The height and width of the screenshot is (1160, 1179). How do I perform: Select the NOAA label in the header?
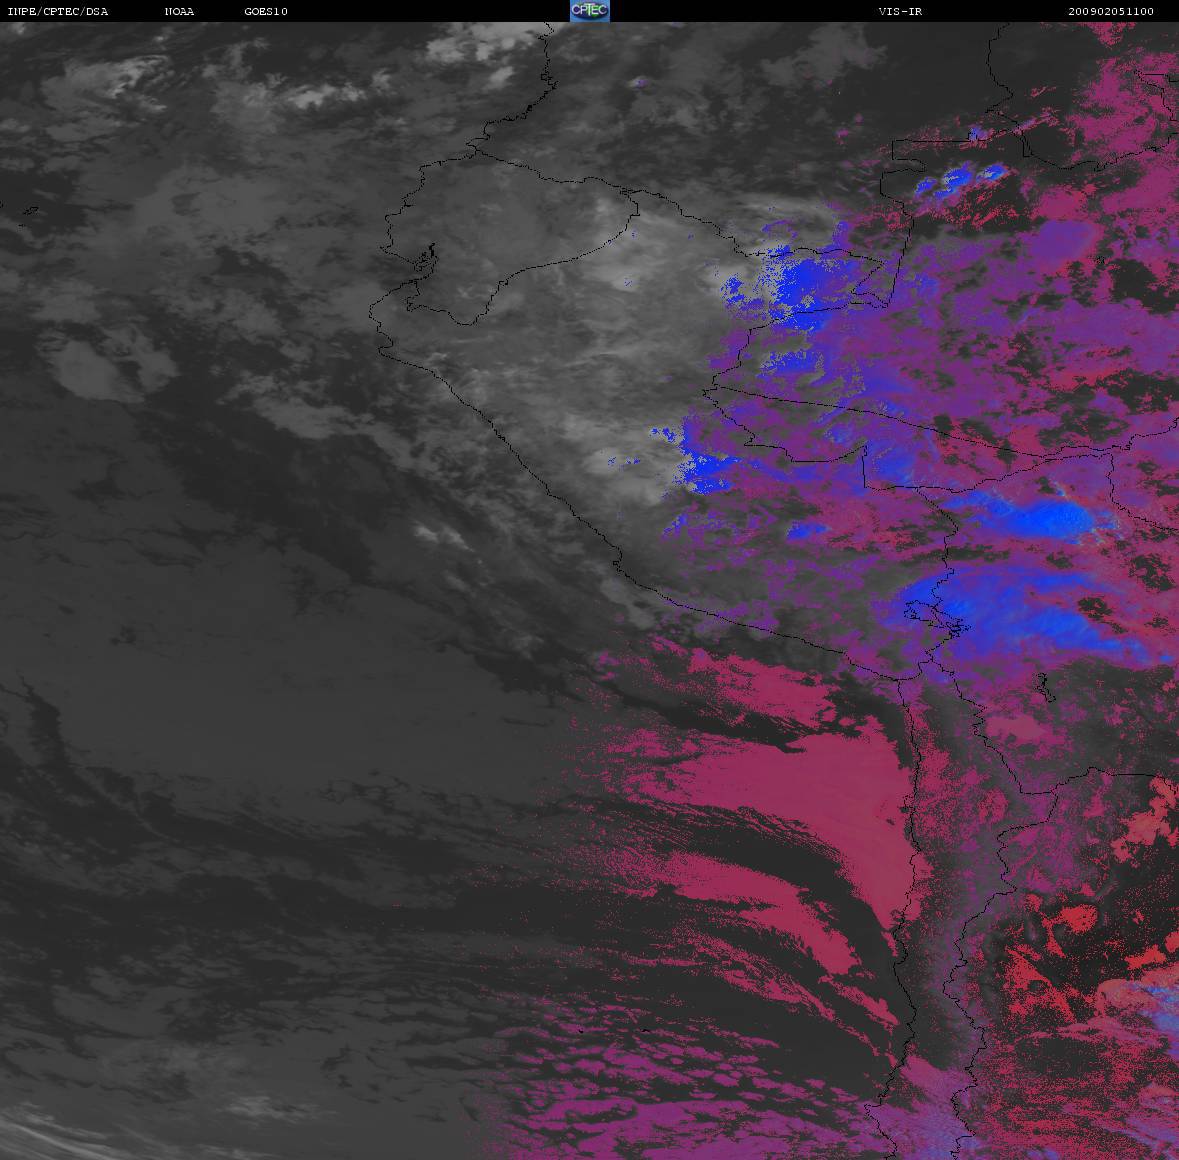pyautogui.click(x=179, y=11)
